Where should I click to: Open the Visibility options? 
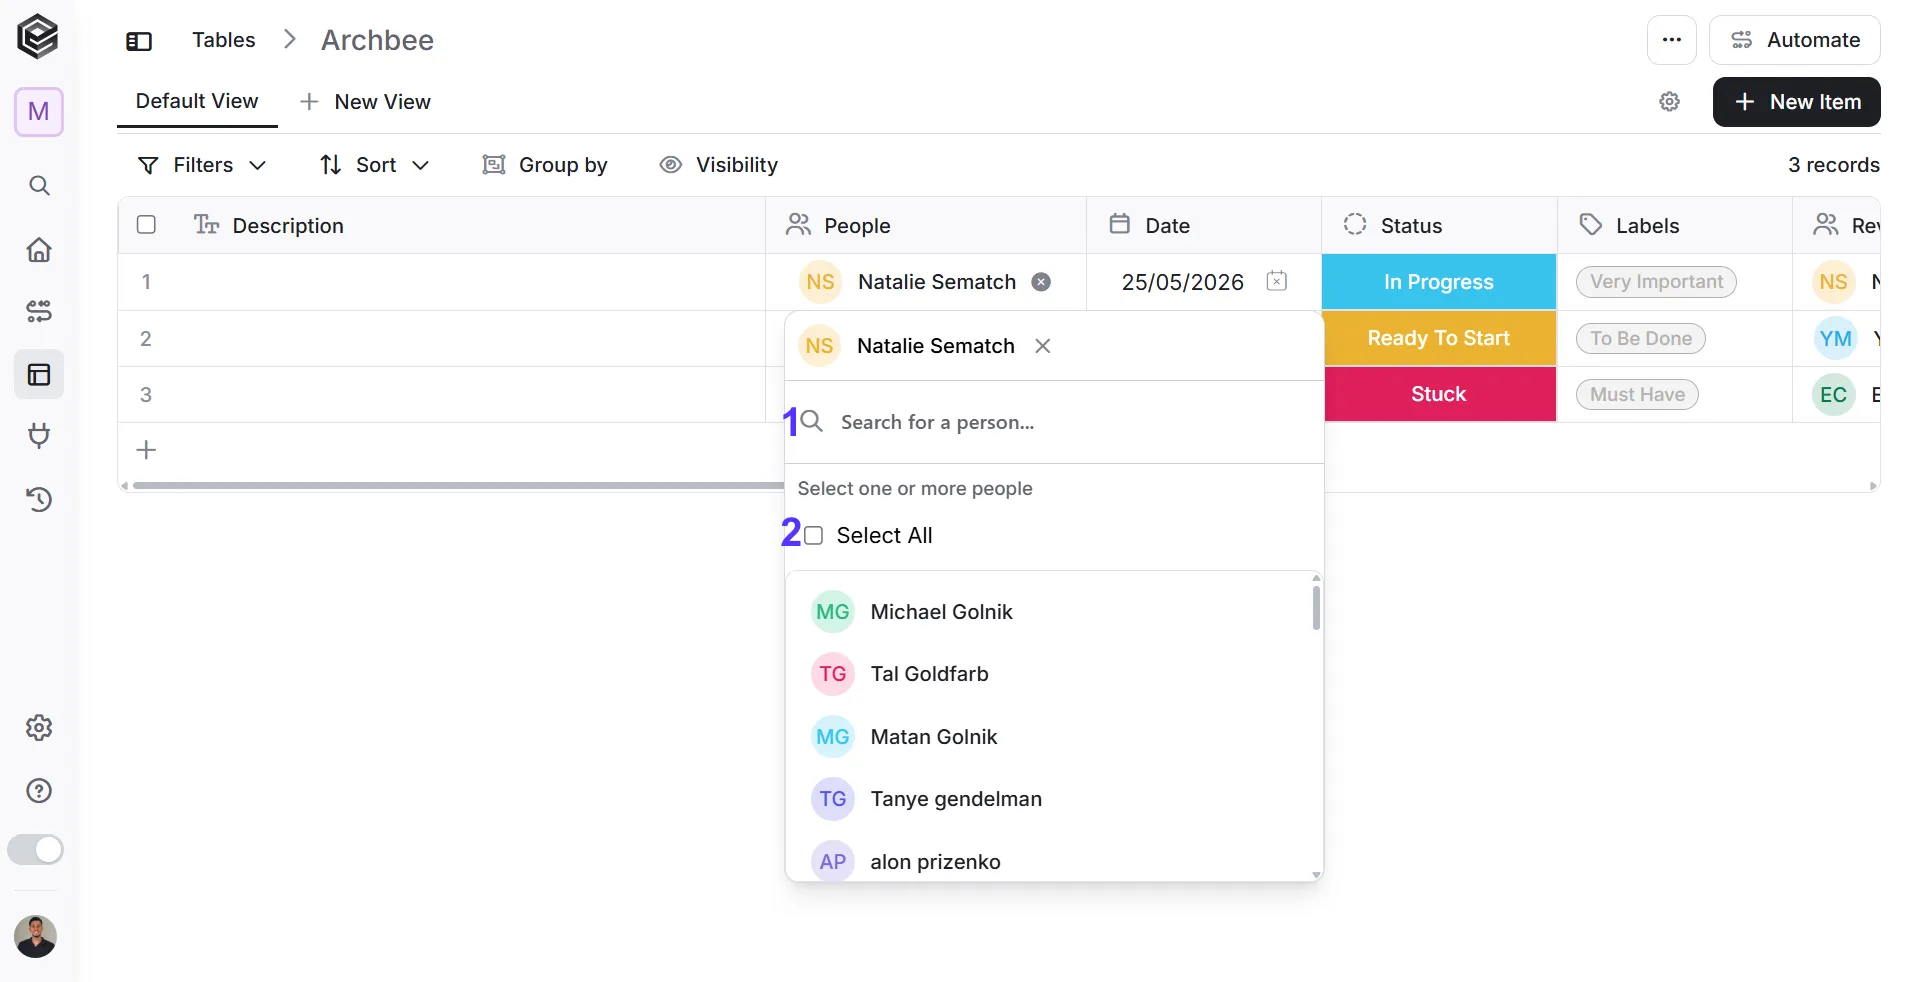[718, 165]
